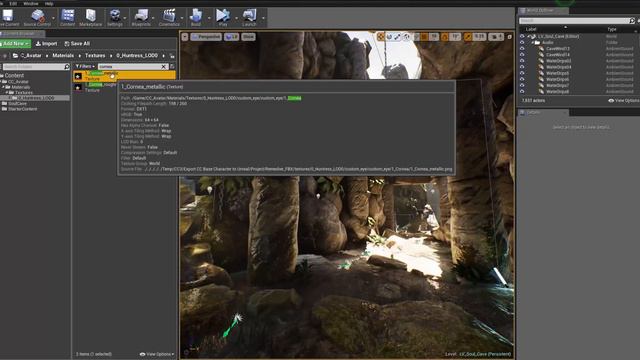Select the World Outliner tab
The height and width of the screenshot is (360, 640).
542,11
